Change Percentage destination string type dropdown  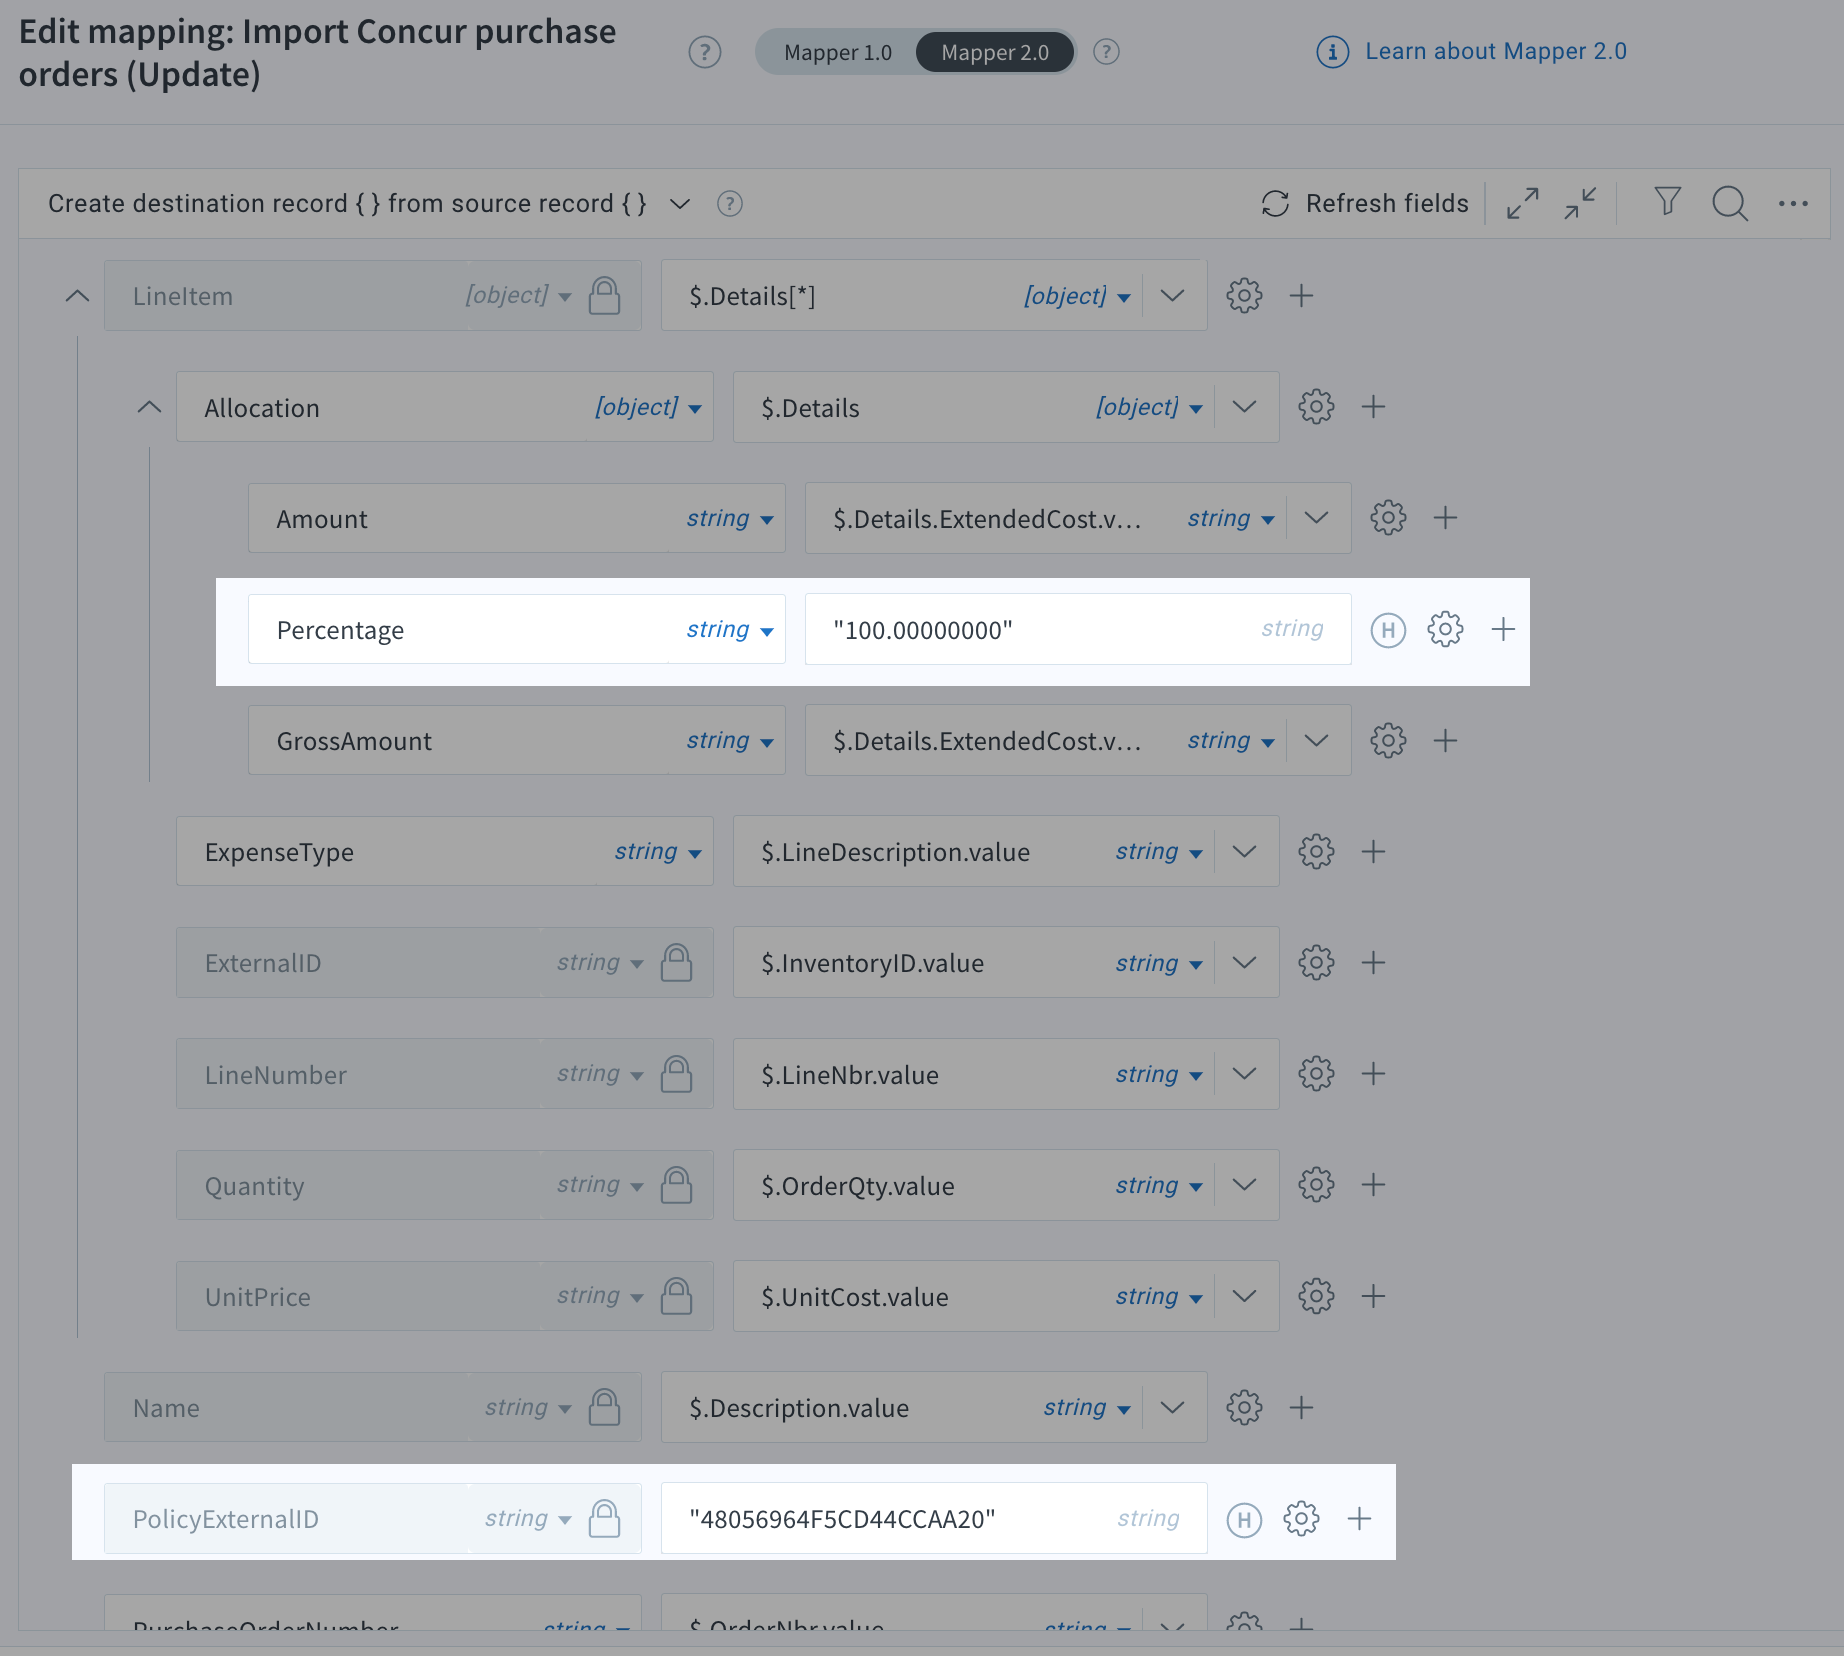point(730,629)
